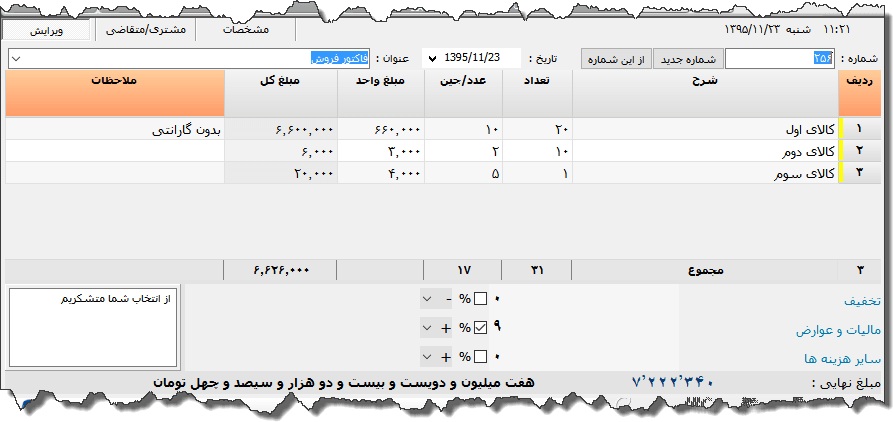Image resolution: width=893 pixels, height=422 pixels.
Task: Open the تاریخ date dropdown
Action: pos(432,58)
